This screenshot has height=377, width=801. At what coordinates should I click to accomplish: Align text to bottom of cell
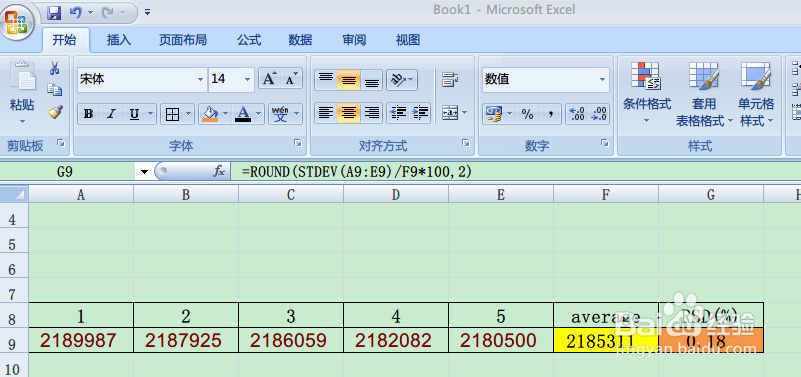pyautogui.click(x=371, y=80)
